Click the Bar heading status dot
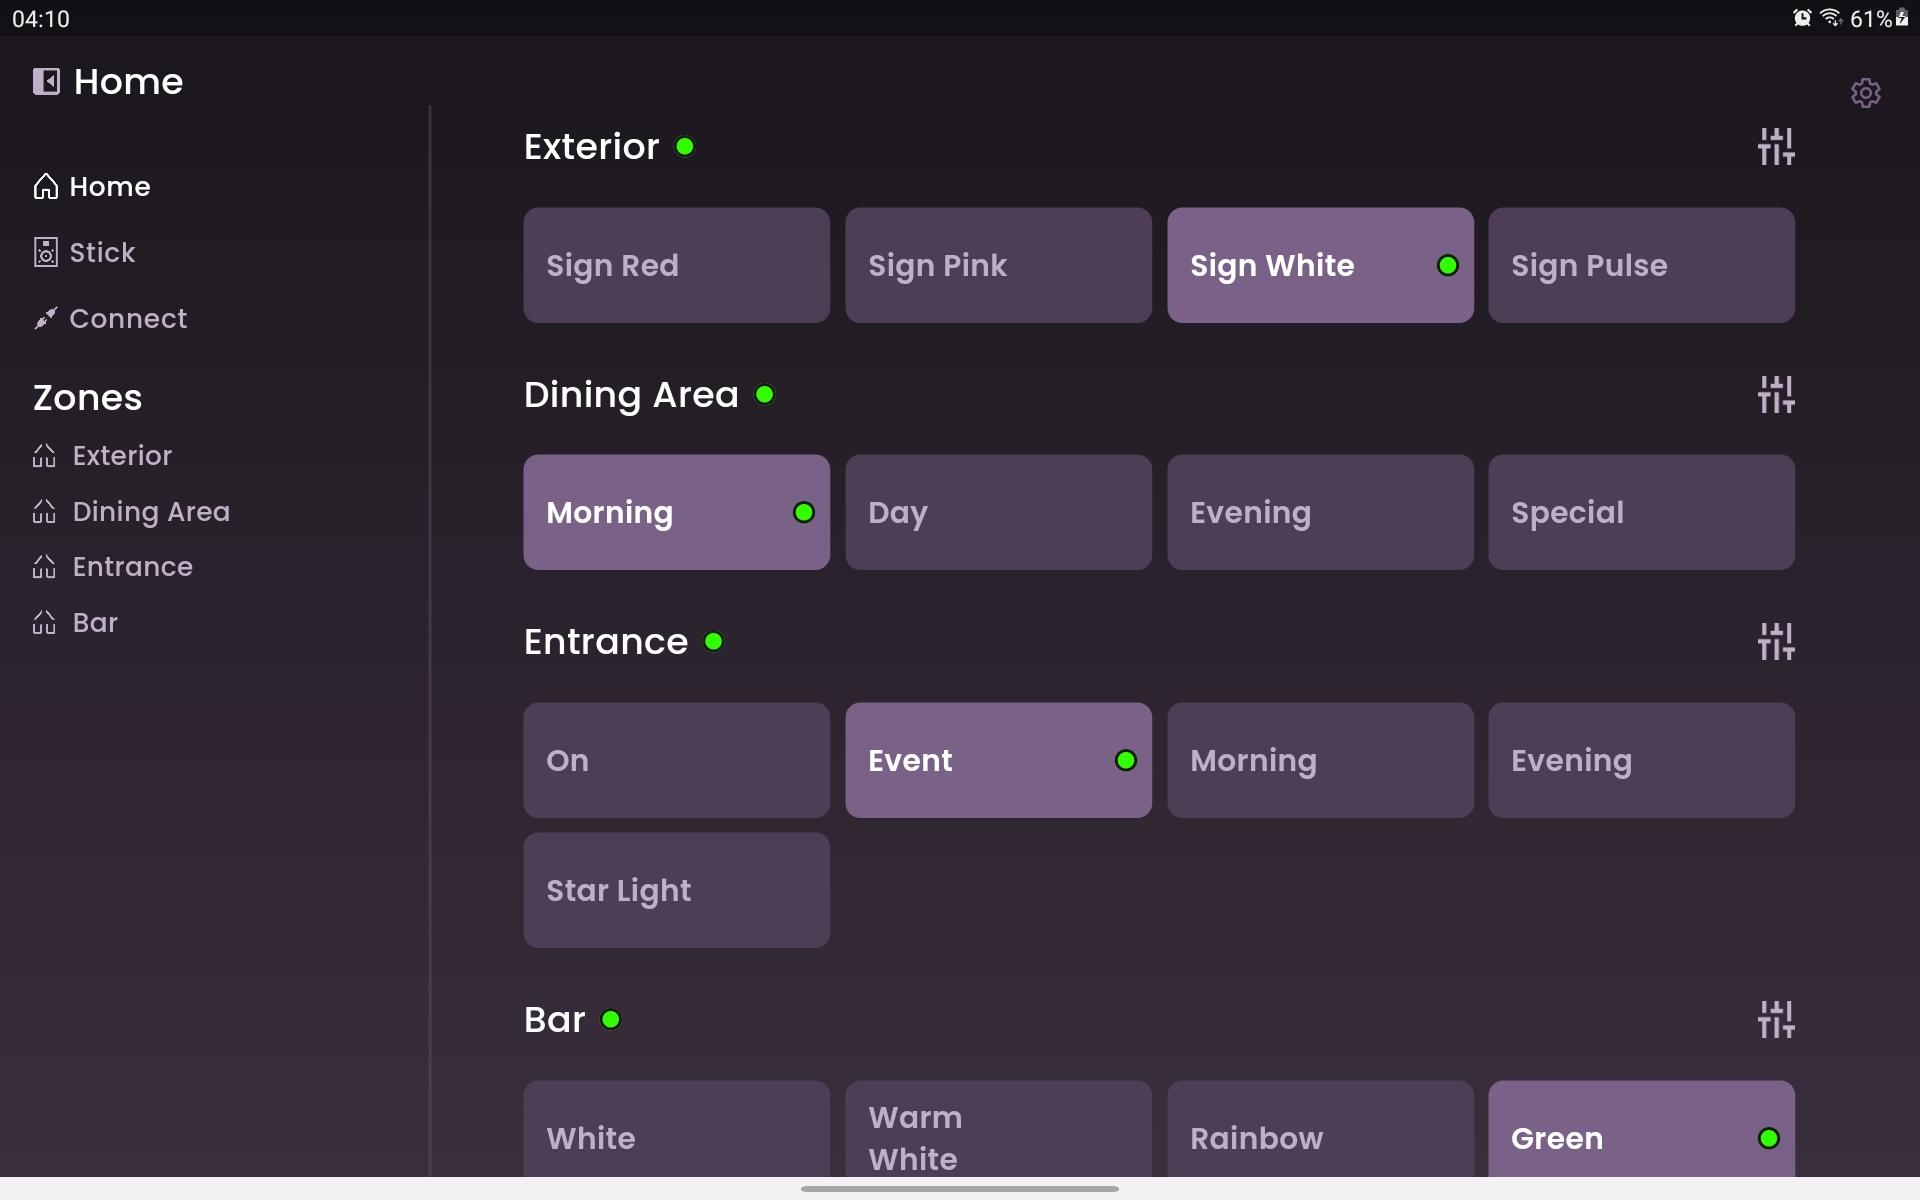 coord(611,1020)
